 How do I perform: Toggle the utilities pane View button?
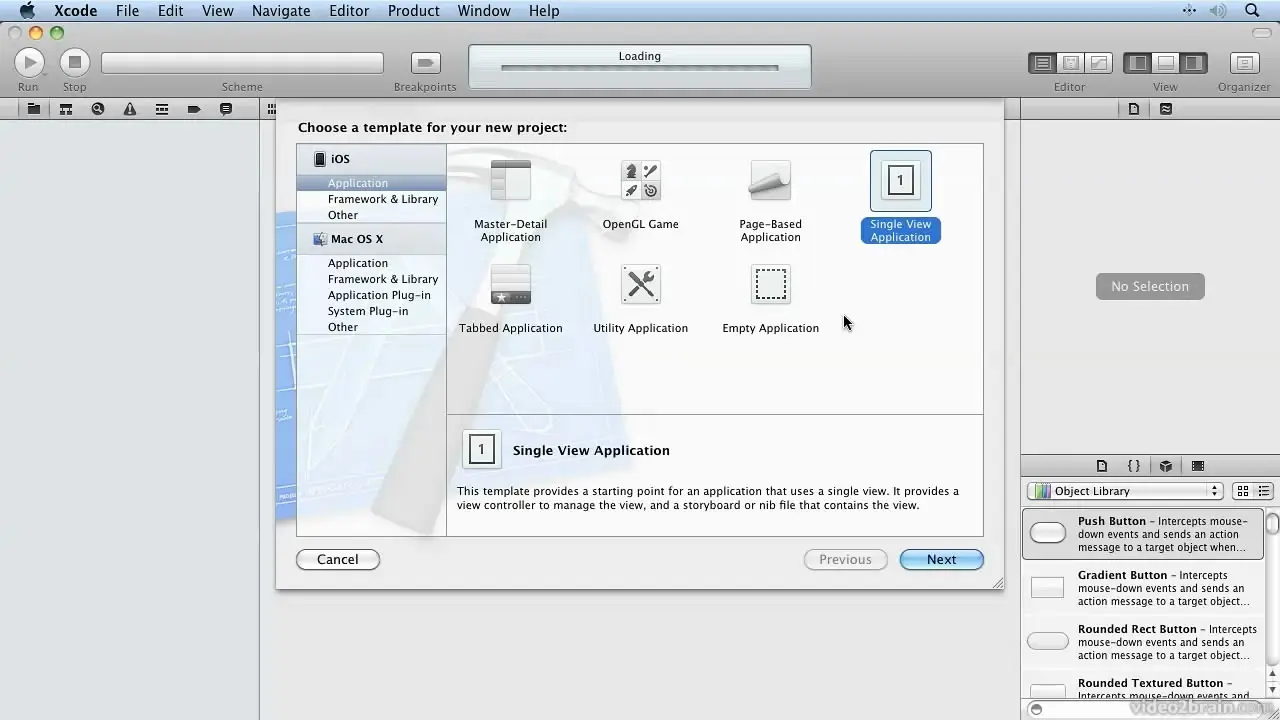[x=1194, y=62]
